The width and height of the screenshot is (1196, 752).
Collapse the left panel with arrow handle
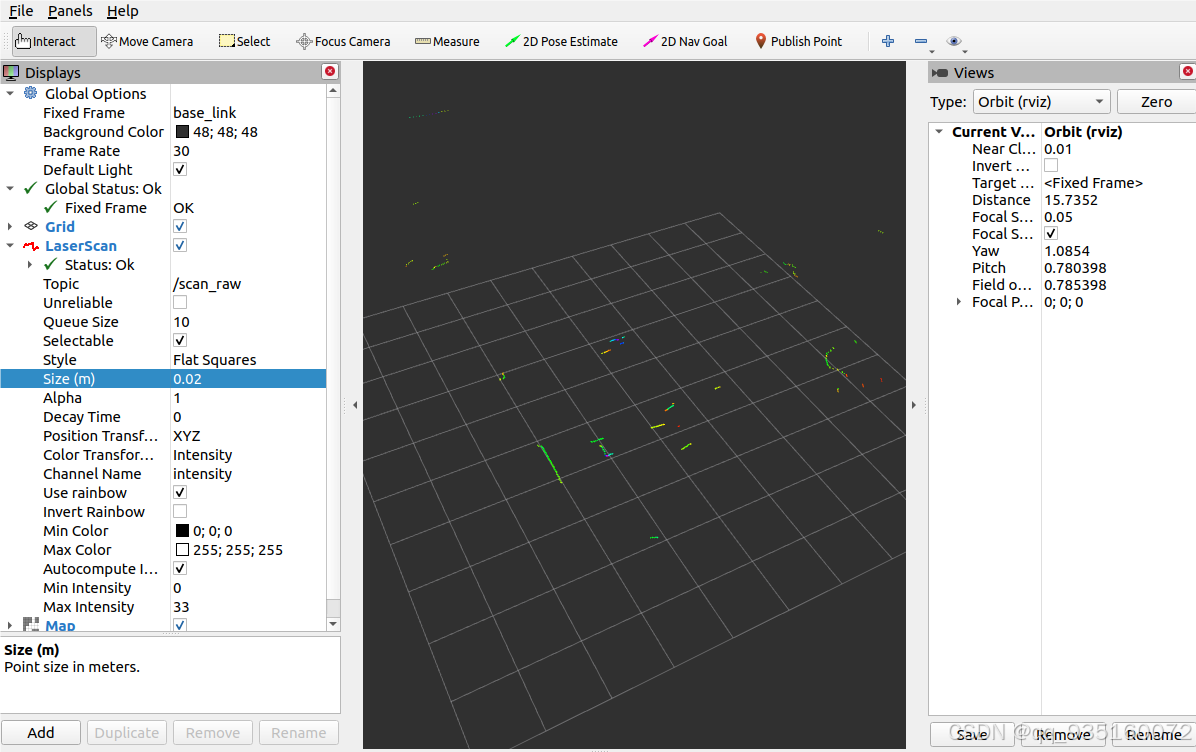[355, 405]
